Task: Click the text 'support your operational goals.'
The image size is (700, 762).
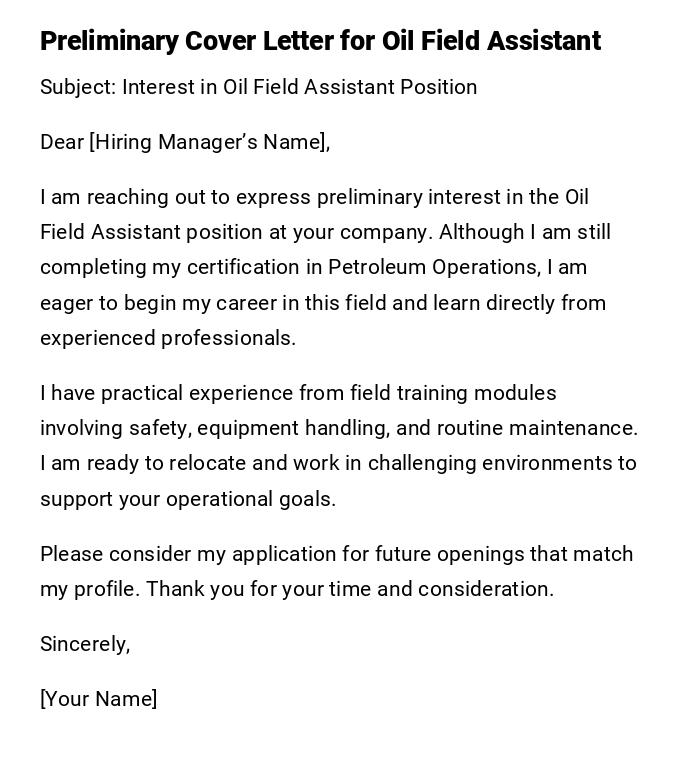Action: 188,499
